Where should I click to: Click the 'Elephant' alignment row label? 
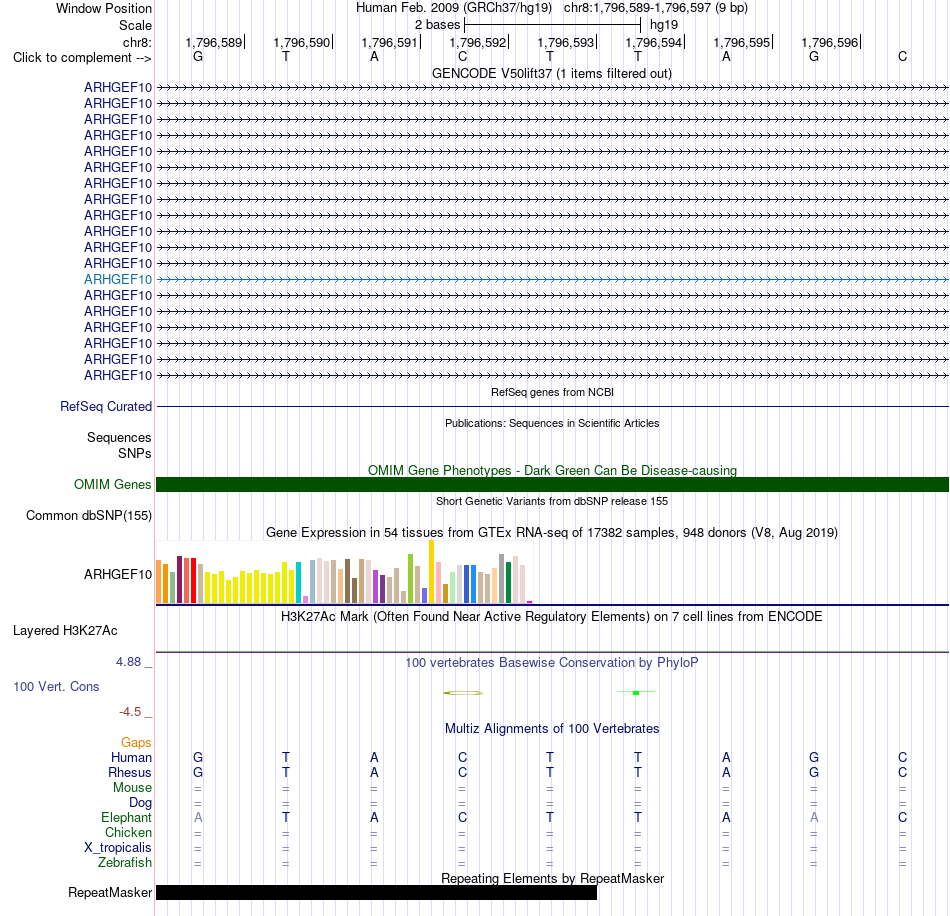pos(126,817)
